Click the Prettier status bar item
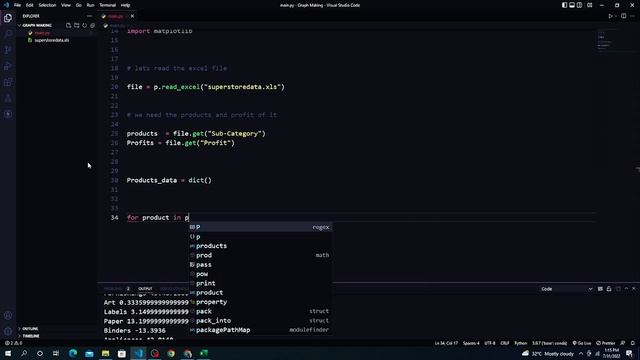 [x=606, y=343]
